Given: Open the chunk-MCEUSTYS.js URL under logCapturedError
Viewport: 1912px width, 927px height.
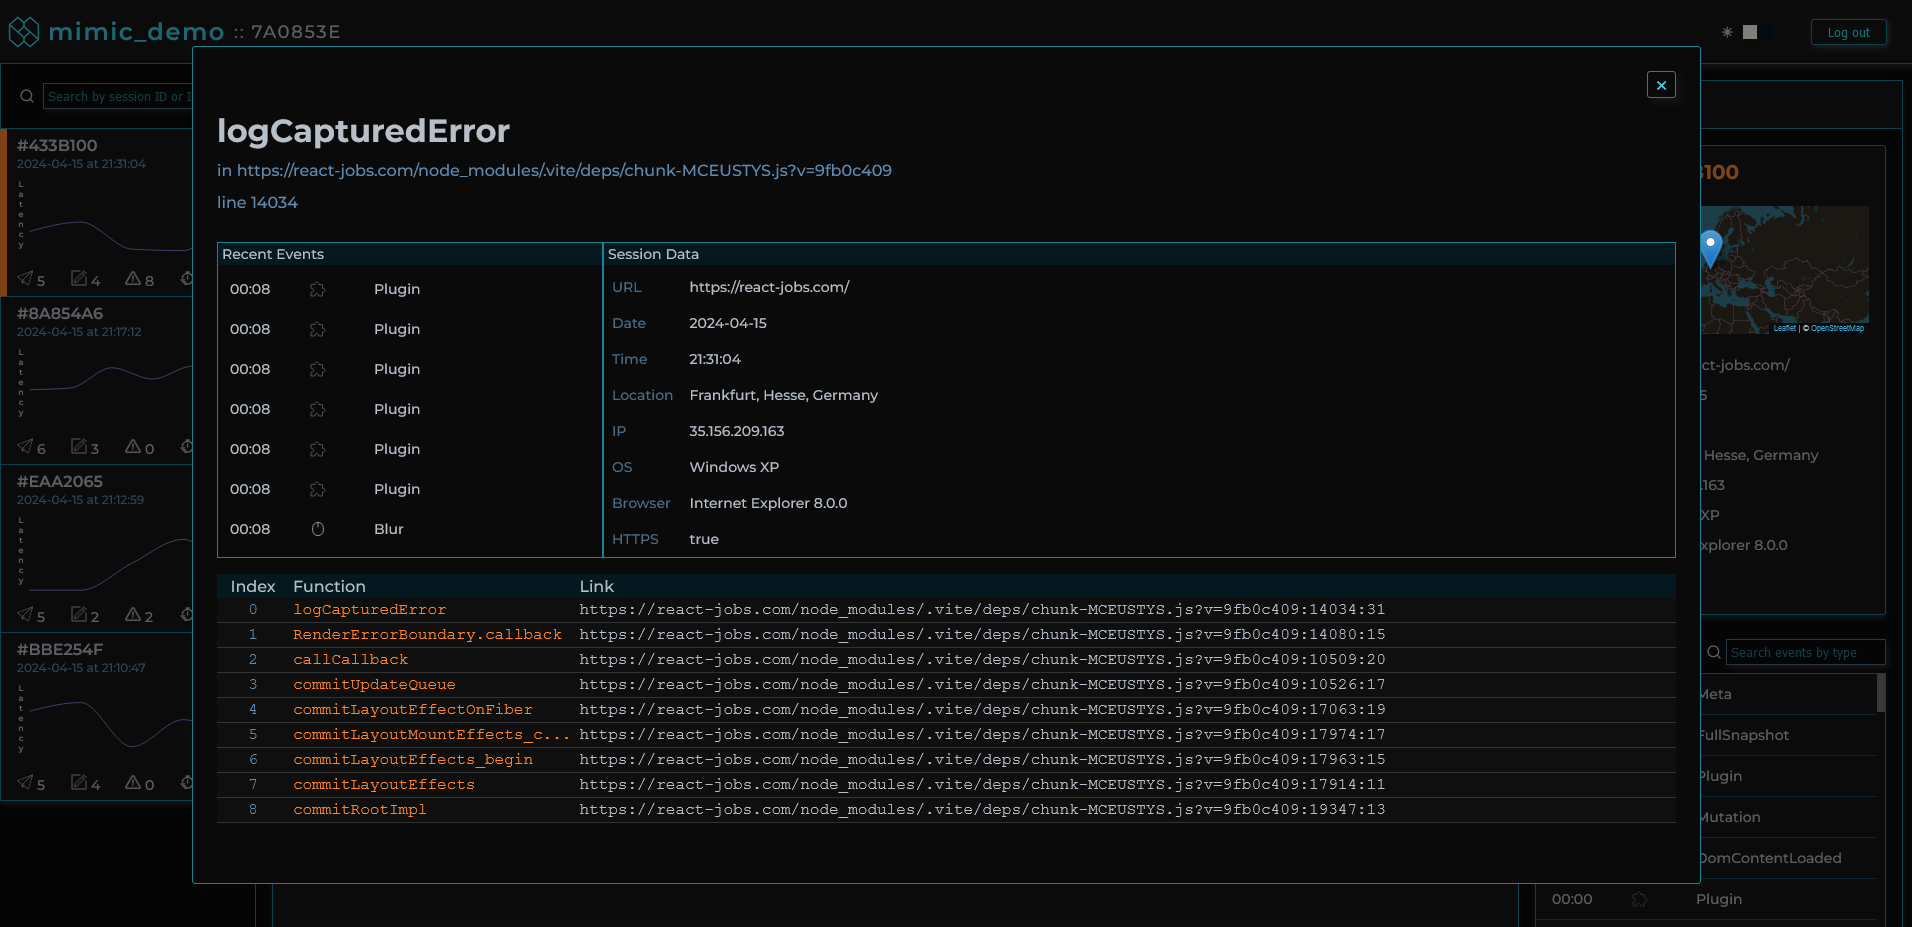Looking at the screenshot, I should pyautogui.click(x=564, y=170).
